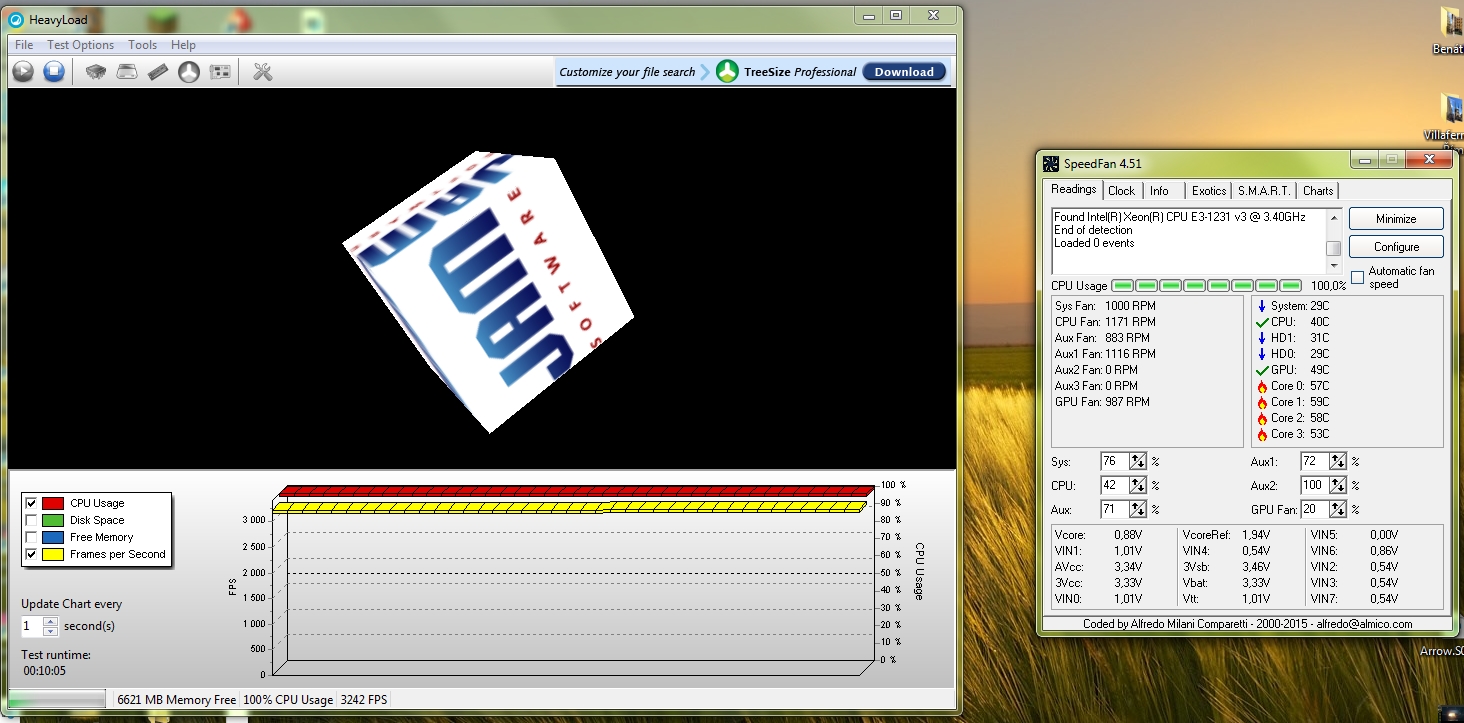Toggle the CPU stress chip icon
This screenshot has width=1464, height=723.
(96, 71)
